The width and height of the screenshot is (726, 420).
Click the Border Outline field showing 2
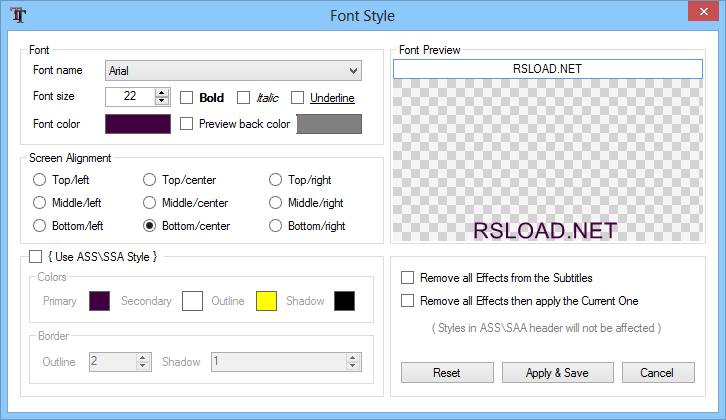click(113, 362)
